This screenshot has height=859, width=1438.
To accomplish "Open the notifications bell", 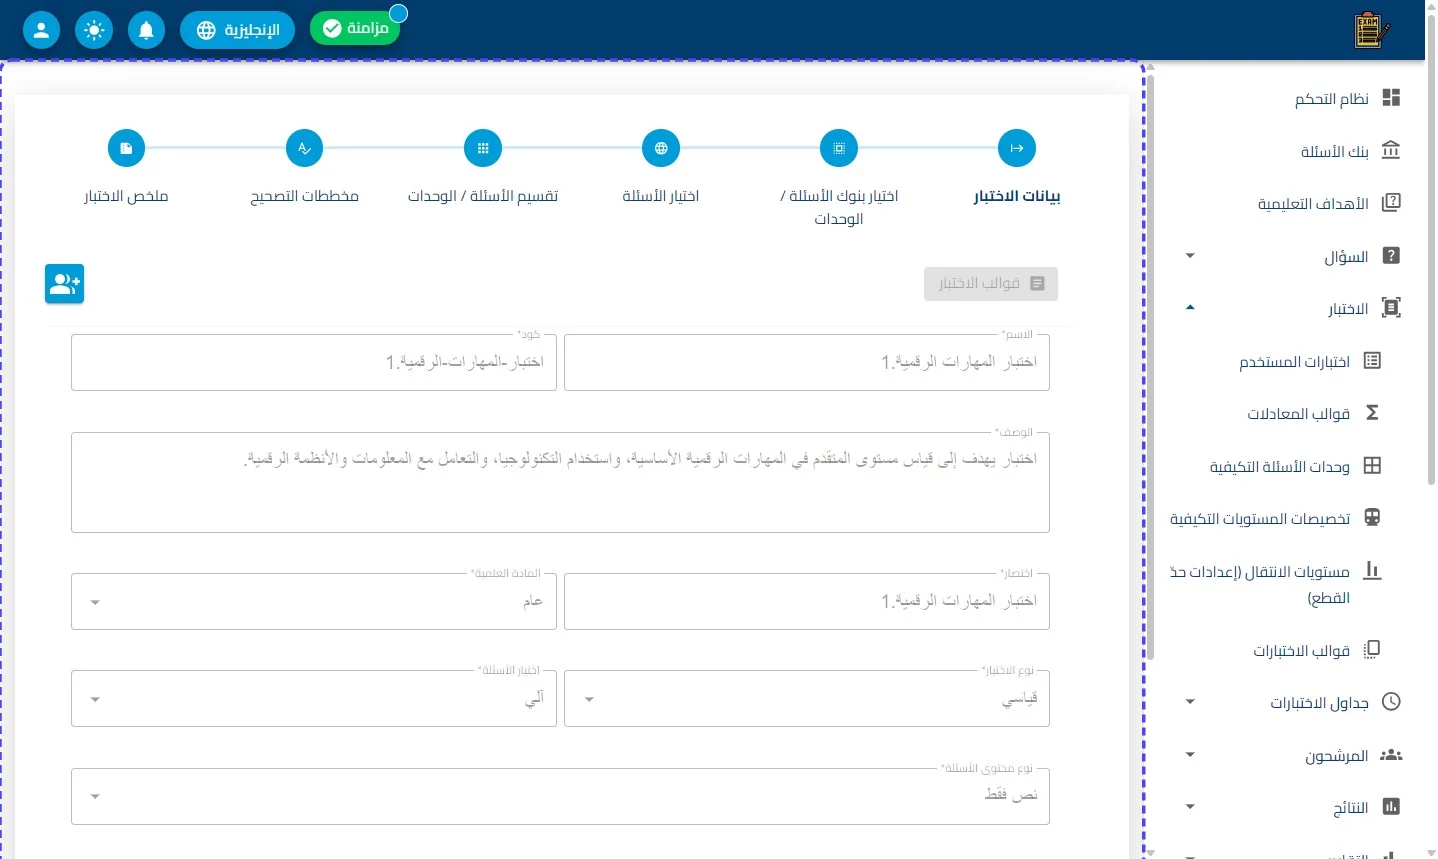I will (146, 30).
